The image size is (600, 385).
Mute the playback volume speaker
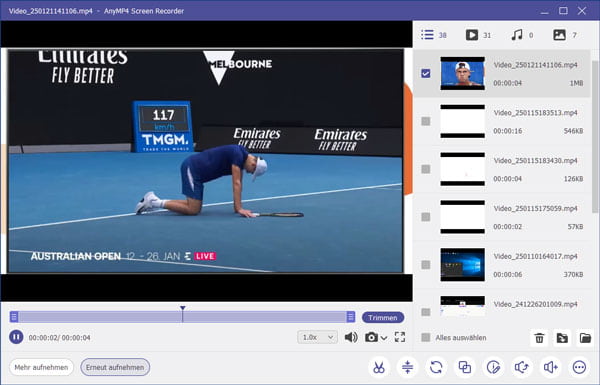[x=351, y=337]
